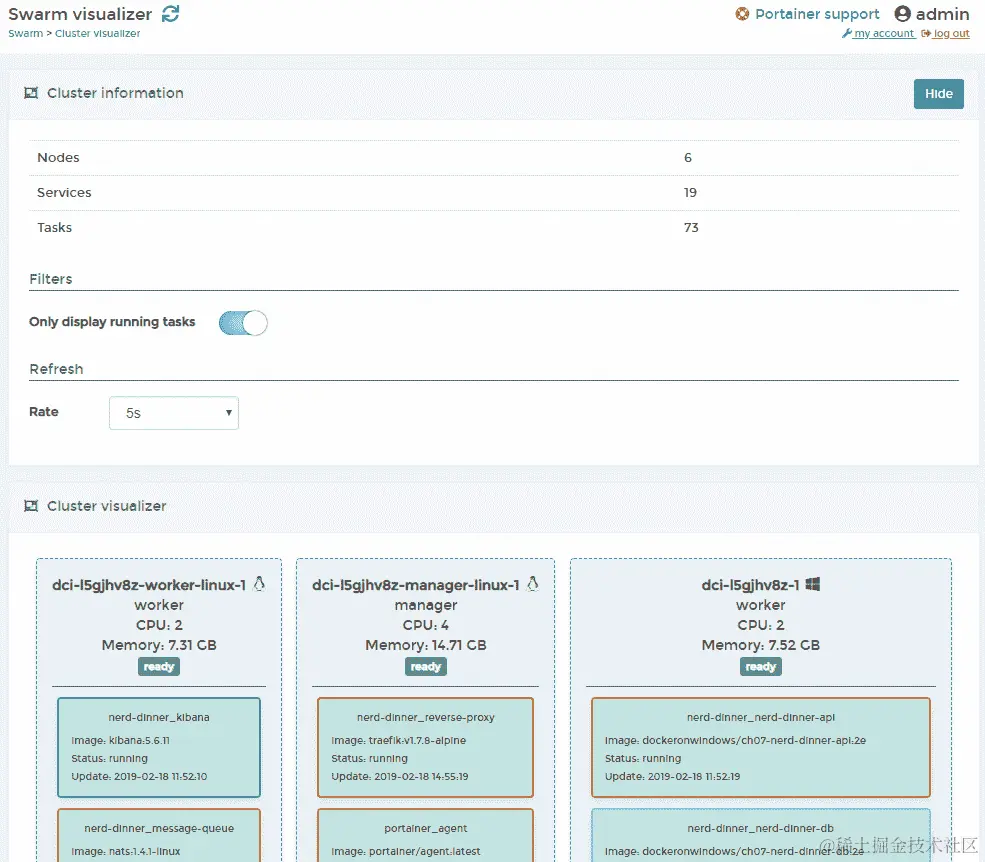Select the nerd-dinner_nerd-dinner-db task card
Viewport: 985px width, 862px height.
(x=761, y=835)
